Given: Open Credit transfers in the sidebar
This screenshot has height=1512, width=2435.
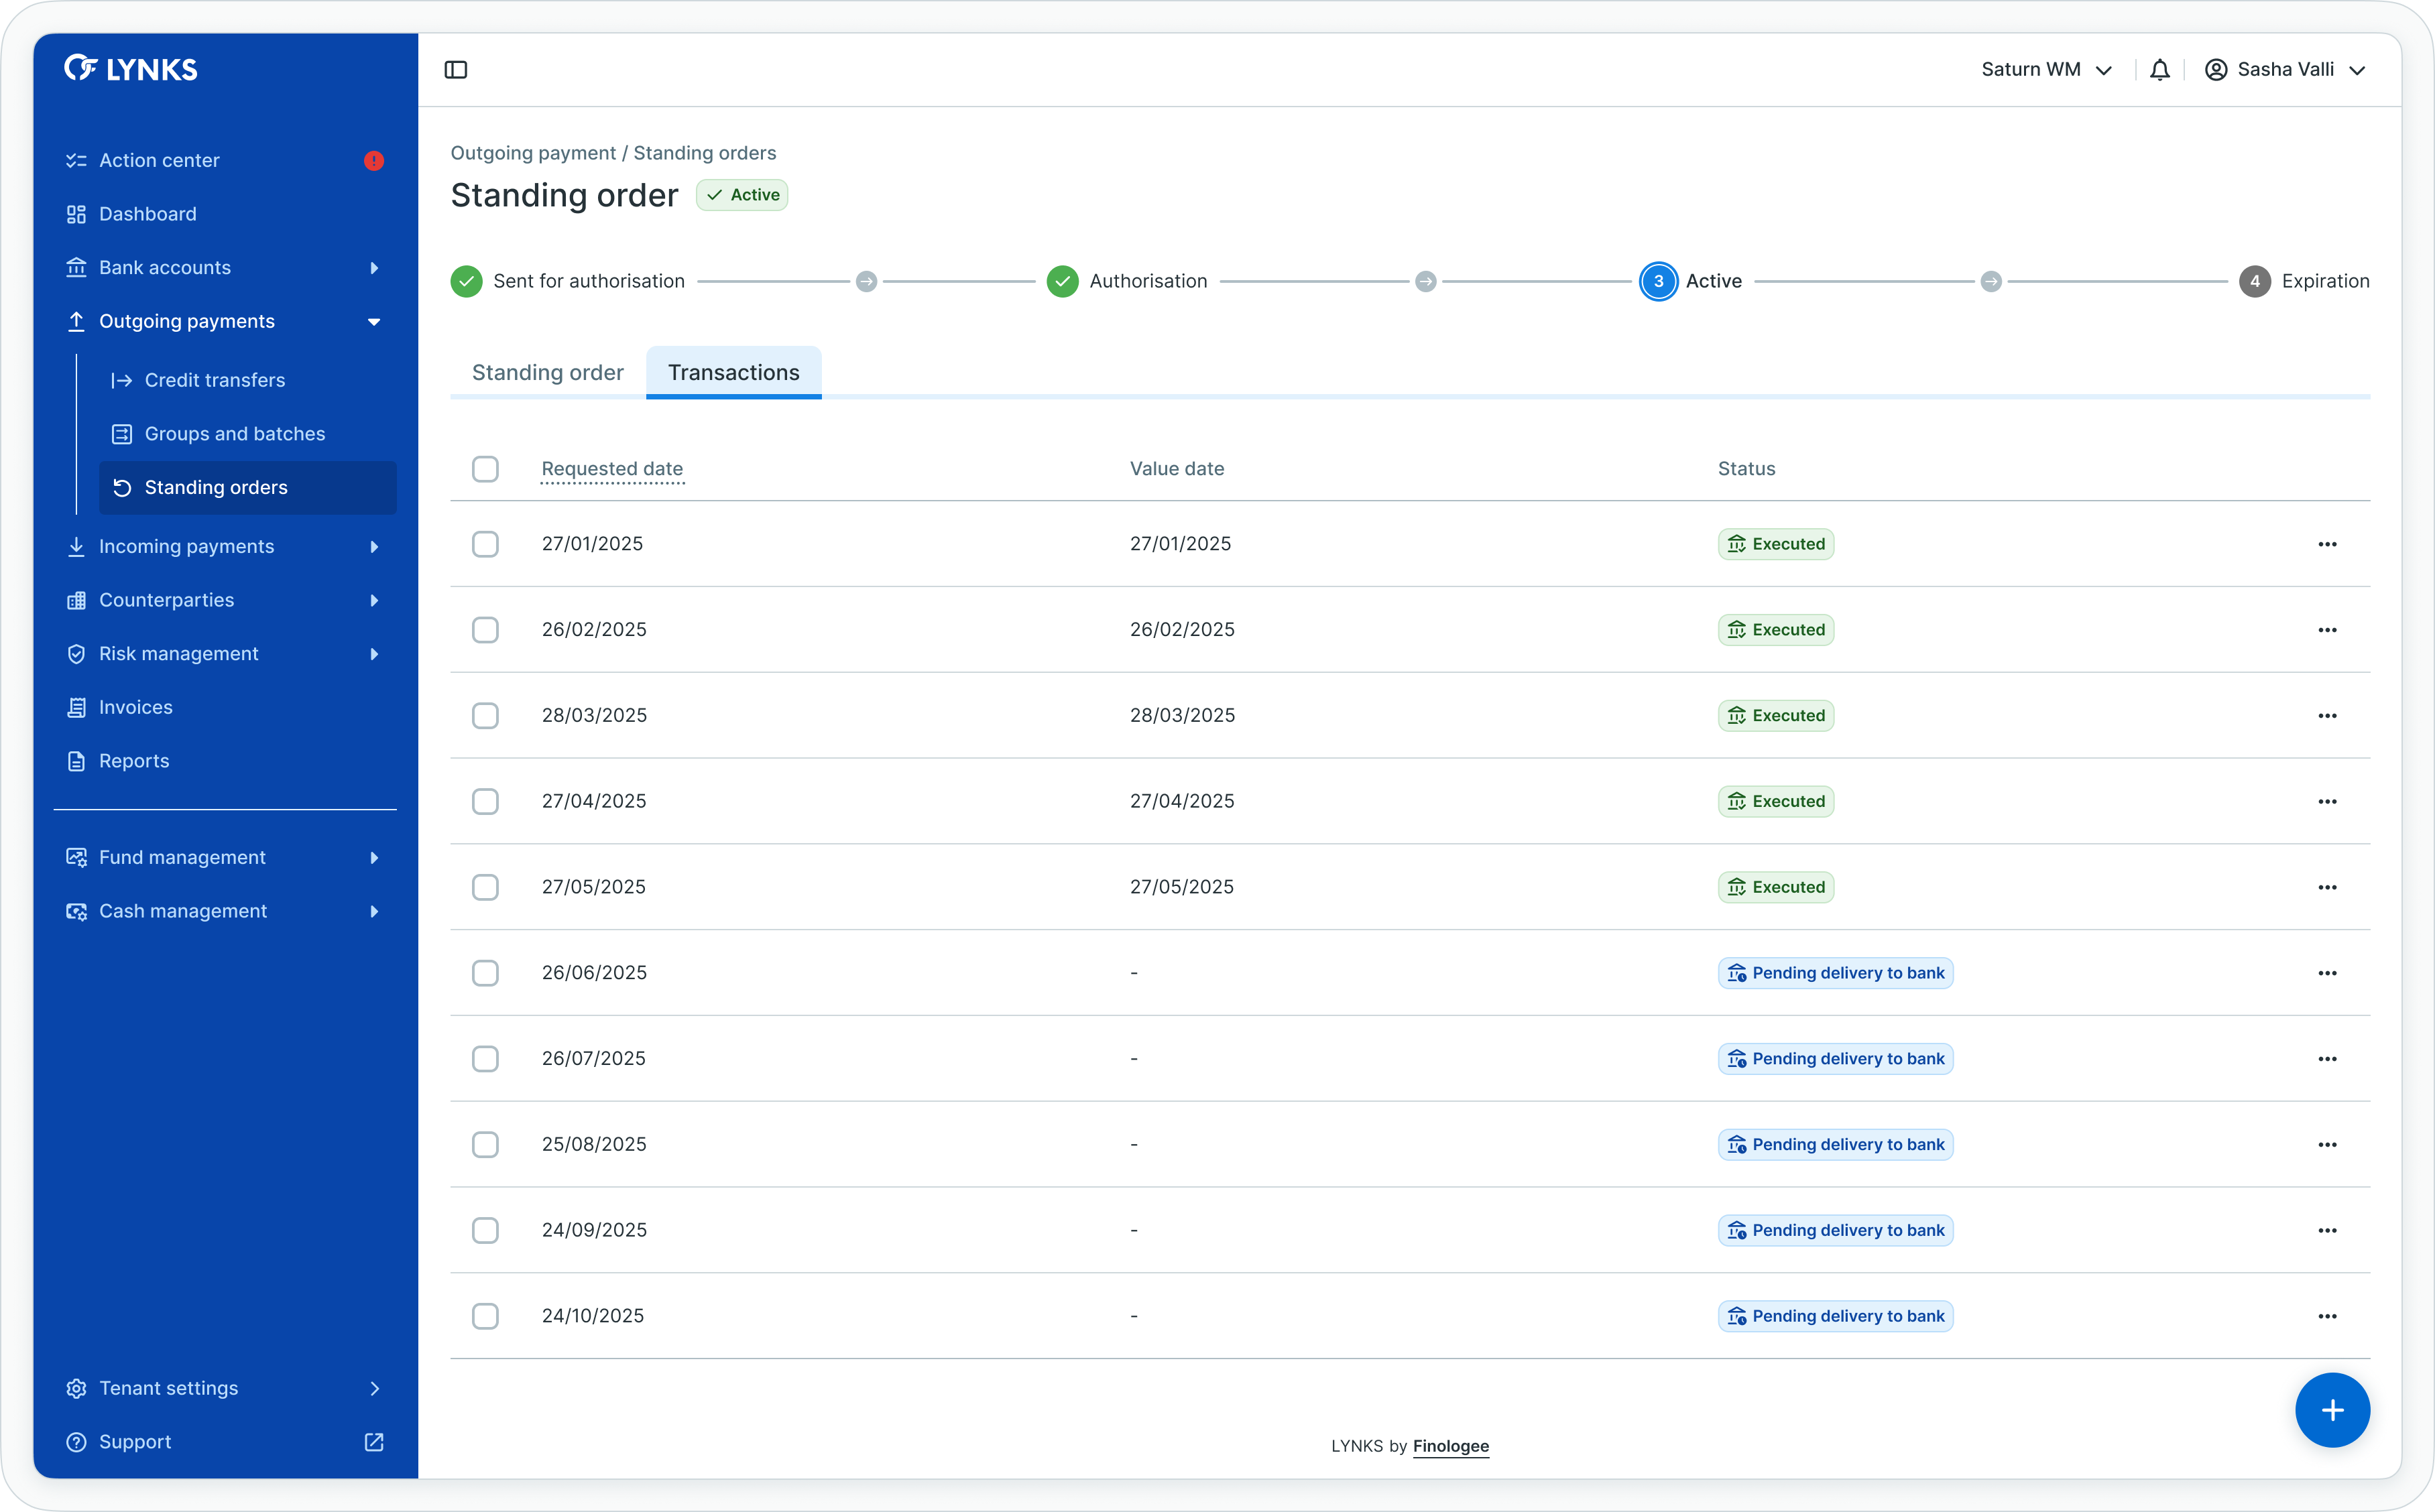Looking at the screenshot, I should (214, 380).
